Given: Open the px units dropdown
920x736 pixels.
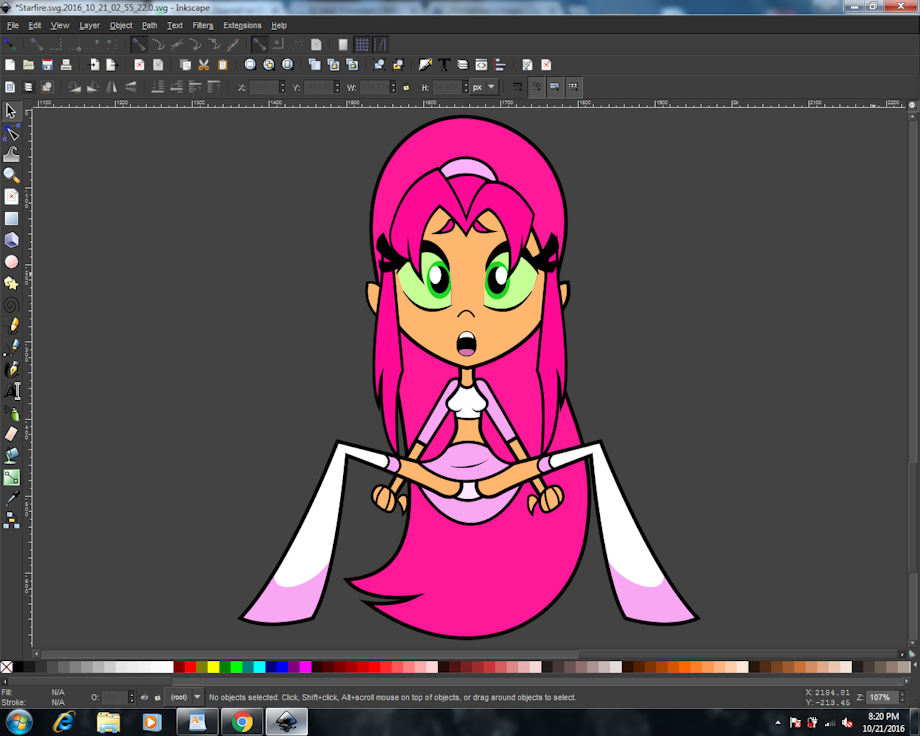Looking at the screenshot, I should [x=485, y=87].
